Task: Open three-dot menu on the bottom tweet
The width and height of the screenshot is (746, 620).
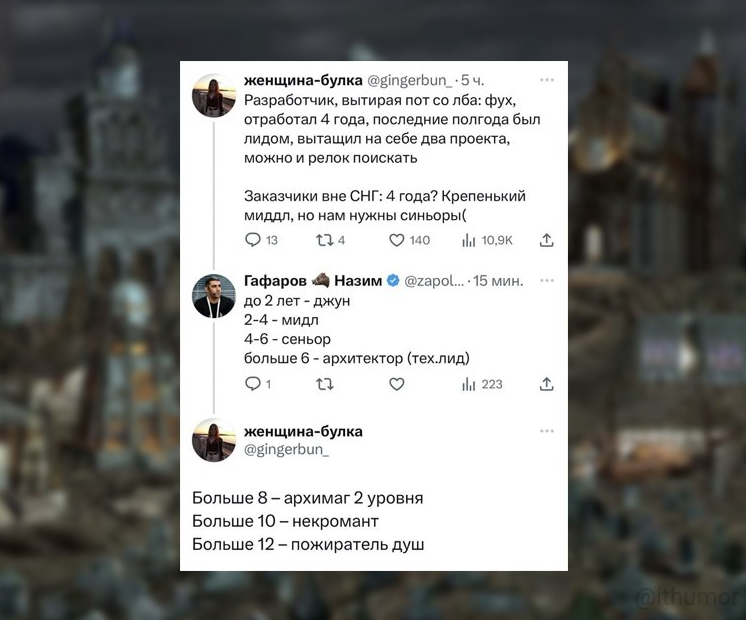Action: (x=547, y=431)
